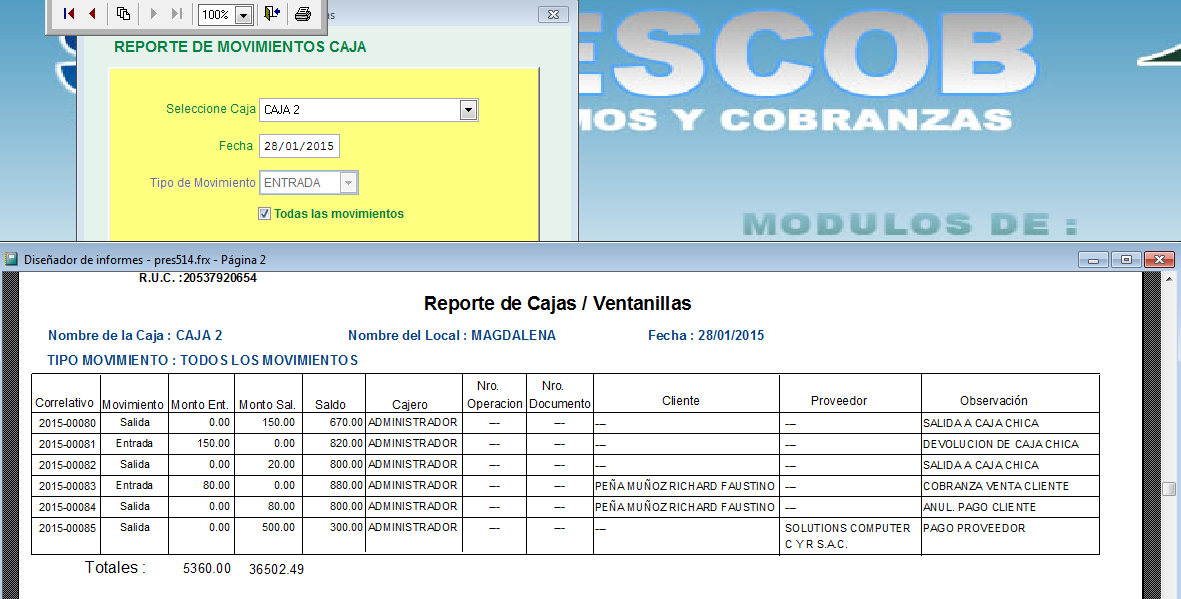
Task: Click the total 36502.49 amount
Action: [276, 570]
